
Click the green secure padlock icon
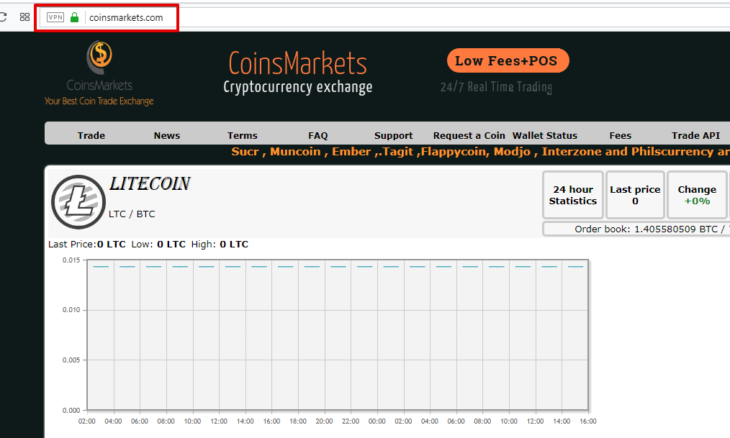point(74,17)
